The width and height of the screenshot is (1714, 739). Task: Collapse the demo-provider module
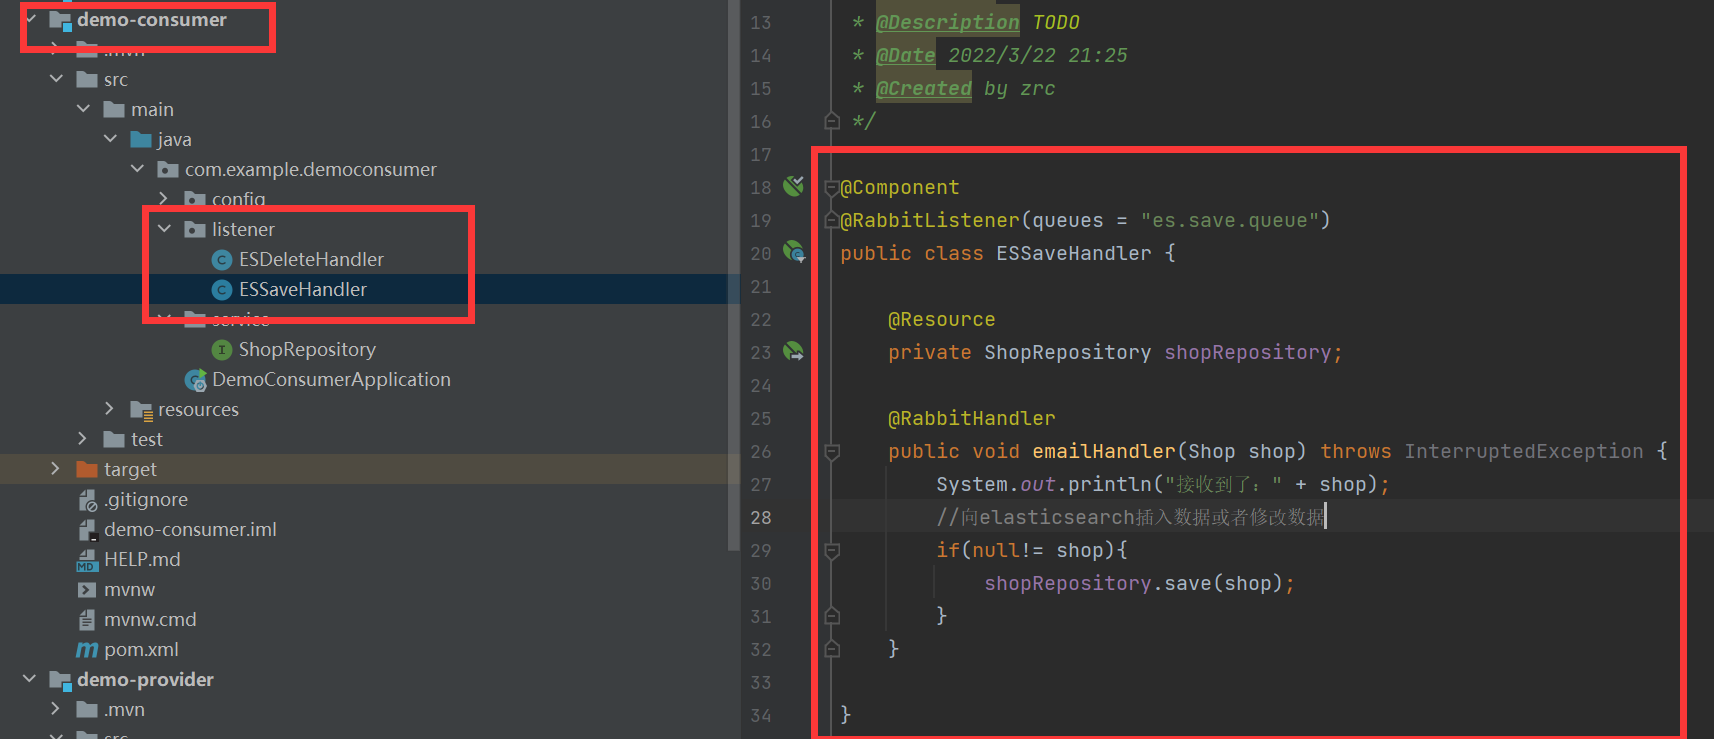click(30, 678)
